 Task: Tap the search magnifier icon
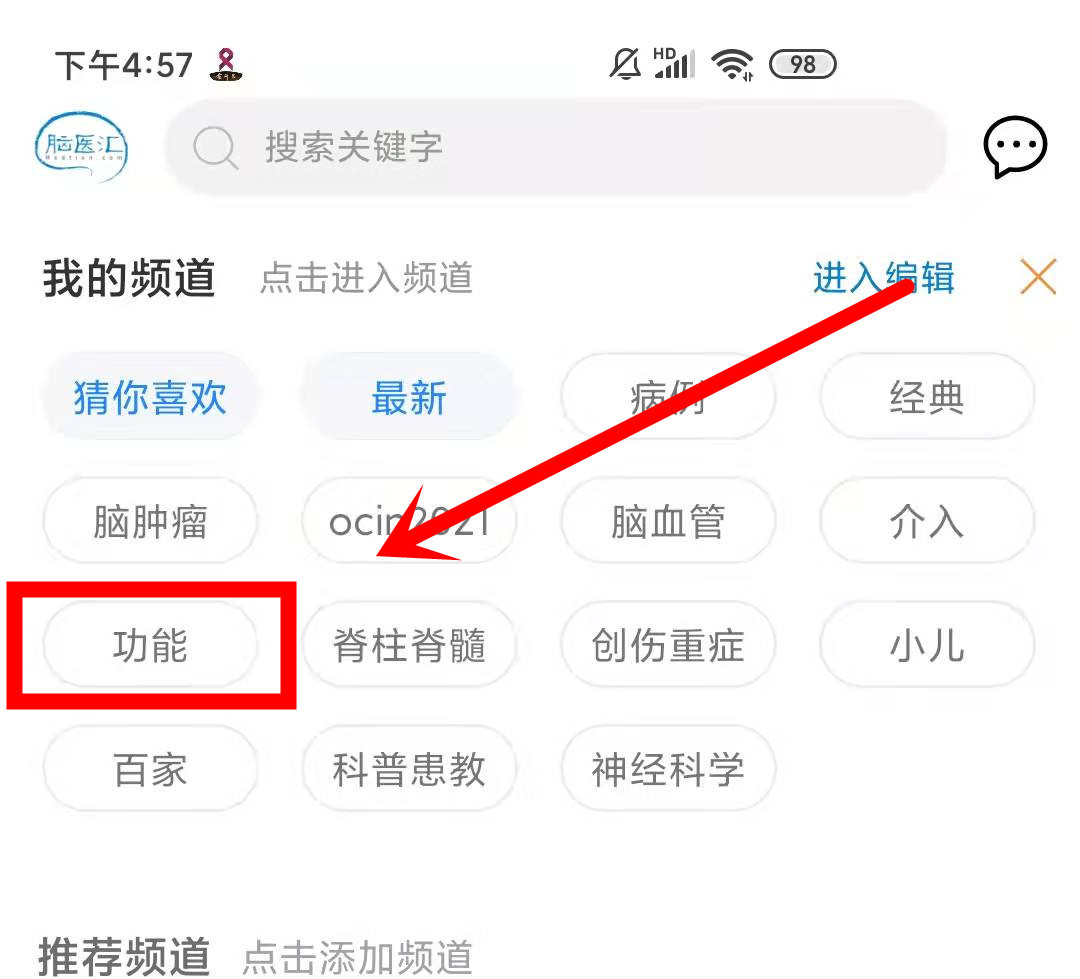click(216, 147)
